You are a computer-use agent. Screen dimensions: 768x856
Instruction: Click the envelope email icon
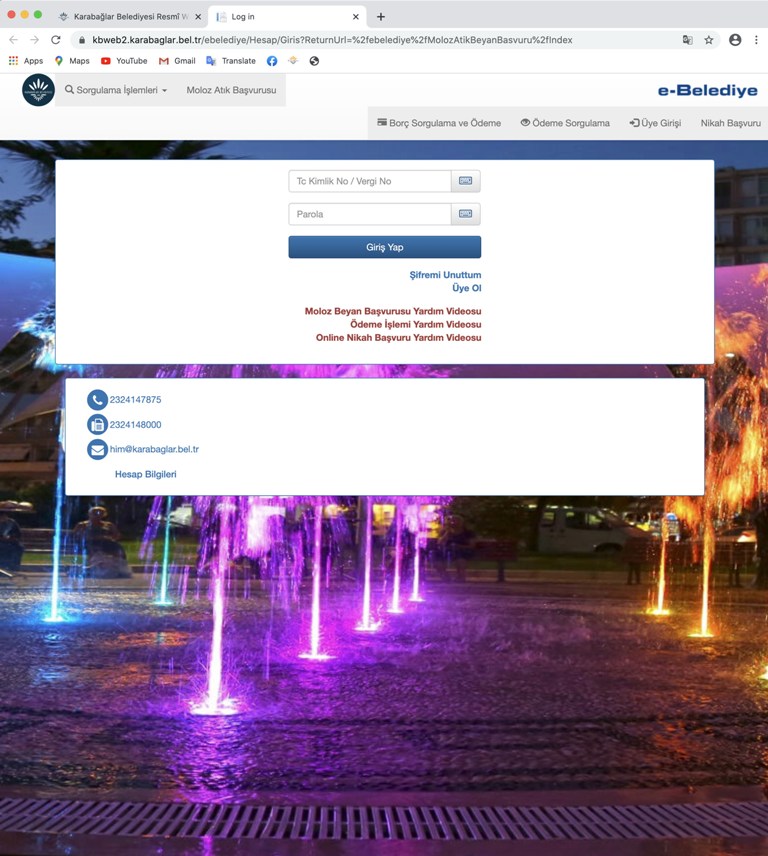(x=97, y=450)
